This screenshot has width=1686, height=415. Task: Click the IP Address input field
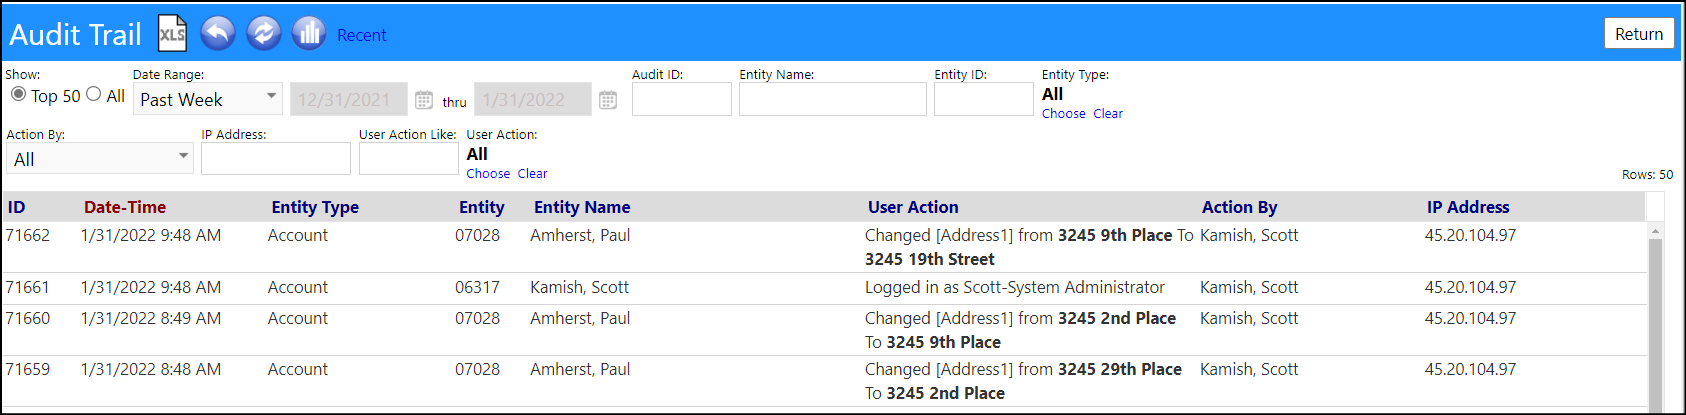coord(276,159)
